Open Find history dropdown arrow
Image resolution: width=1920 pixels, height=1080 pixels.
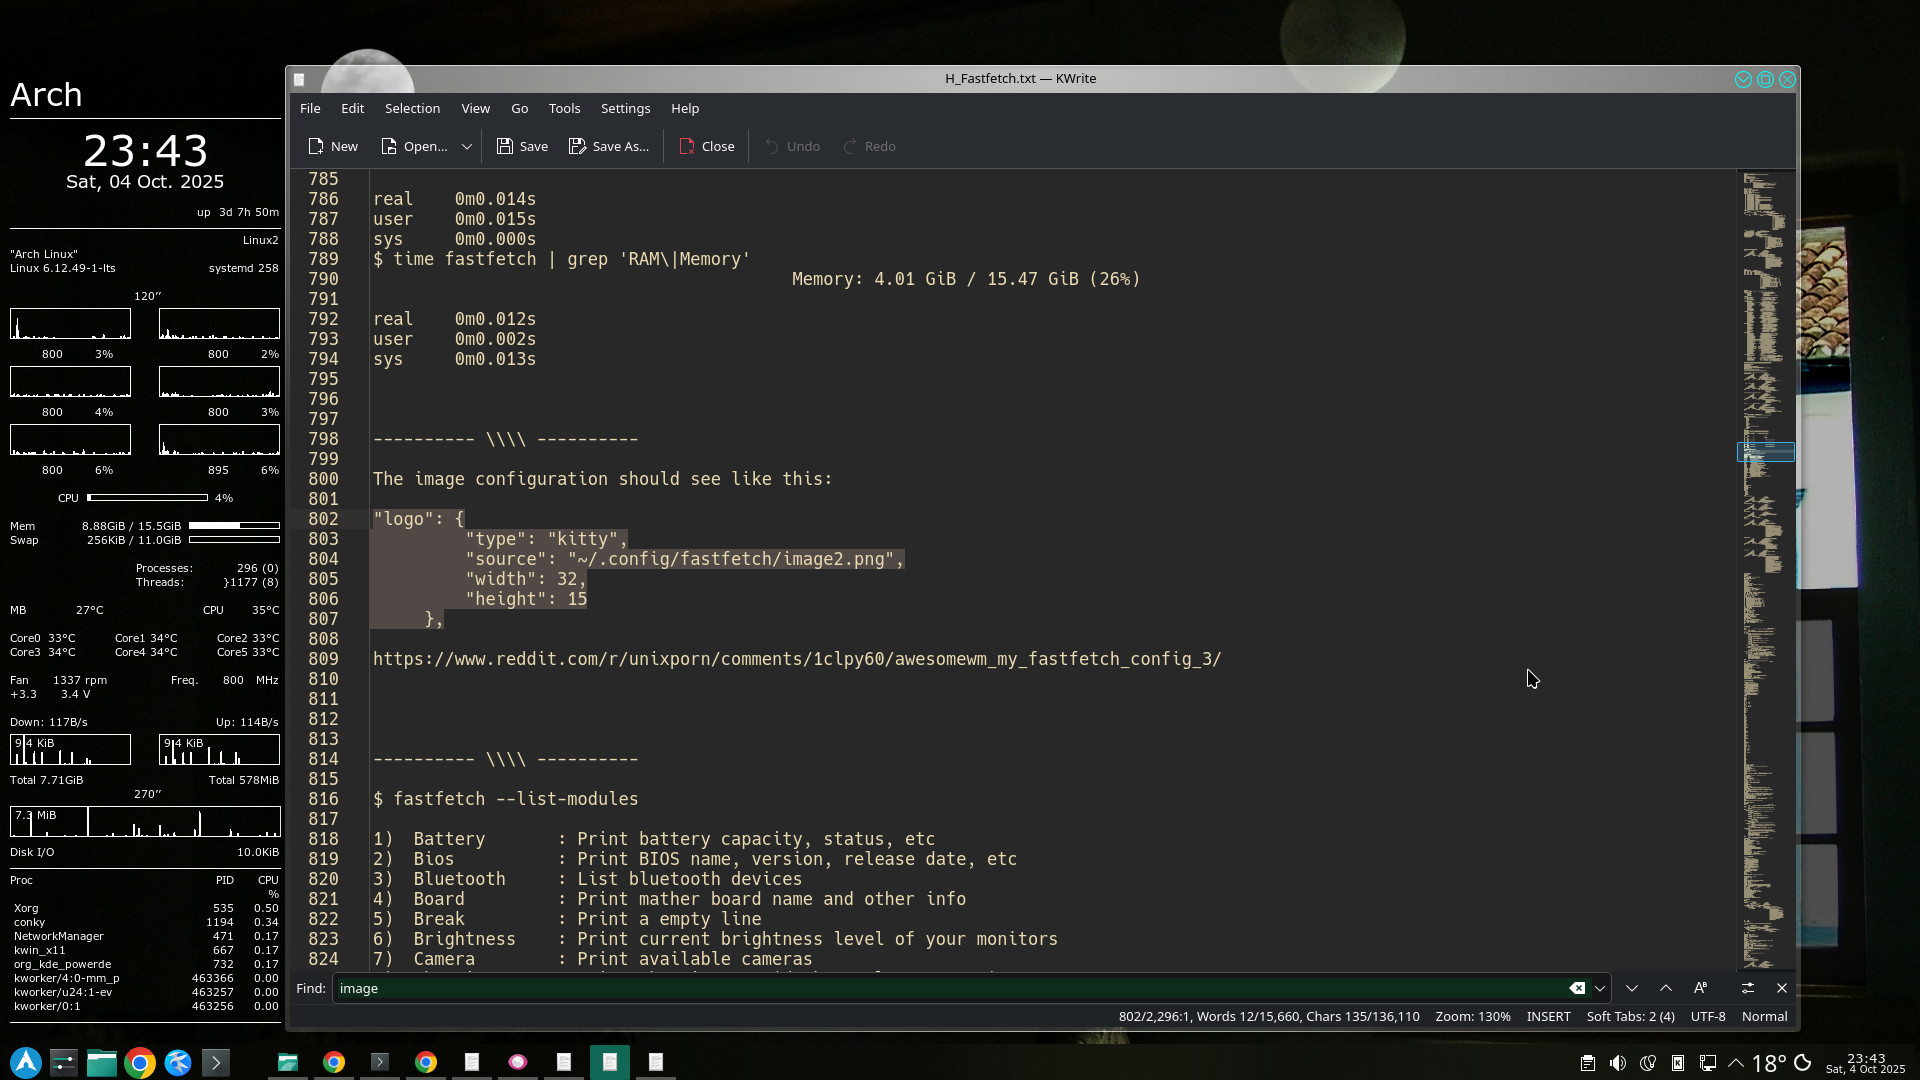(x=1600, y=988)
